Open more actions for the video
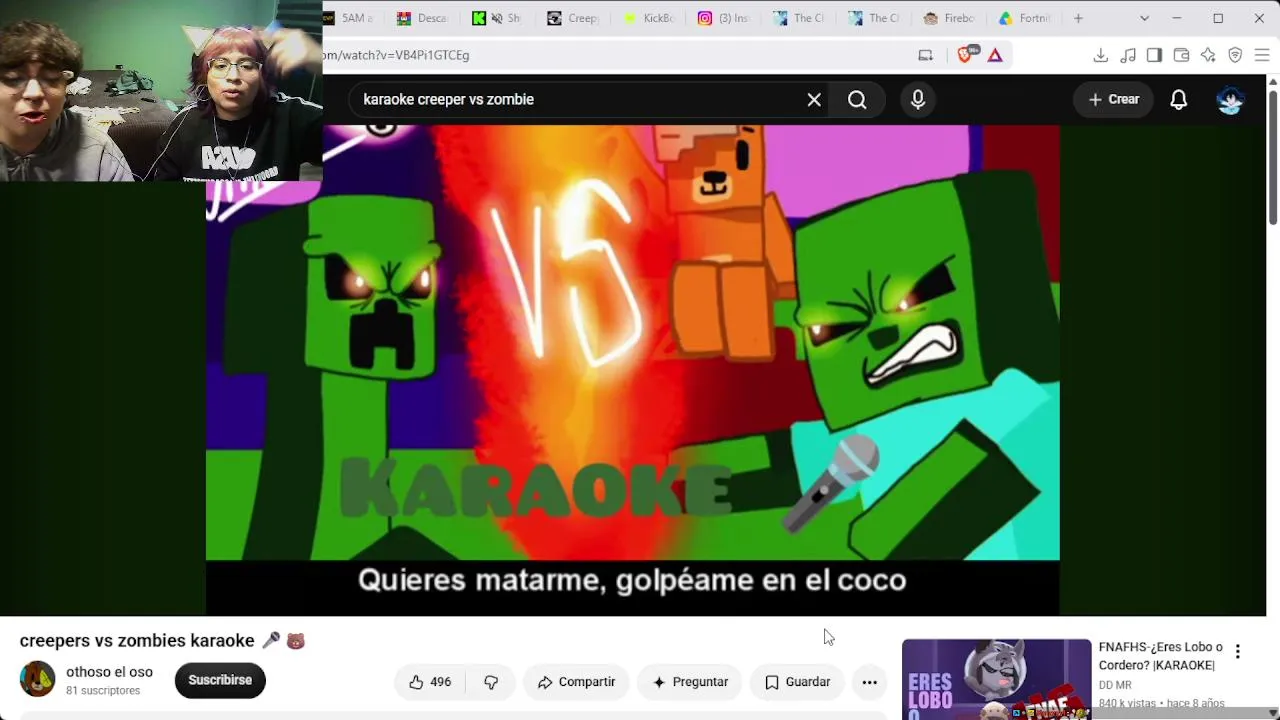1280x720 pixels. (x=870, y=682)
